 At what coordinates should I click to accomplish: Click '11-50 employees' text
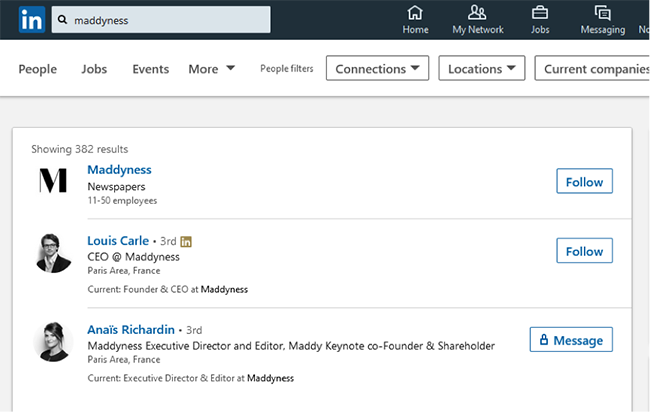click(122, 201)
